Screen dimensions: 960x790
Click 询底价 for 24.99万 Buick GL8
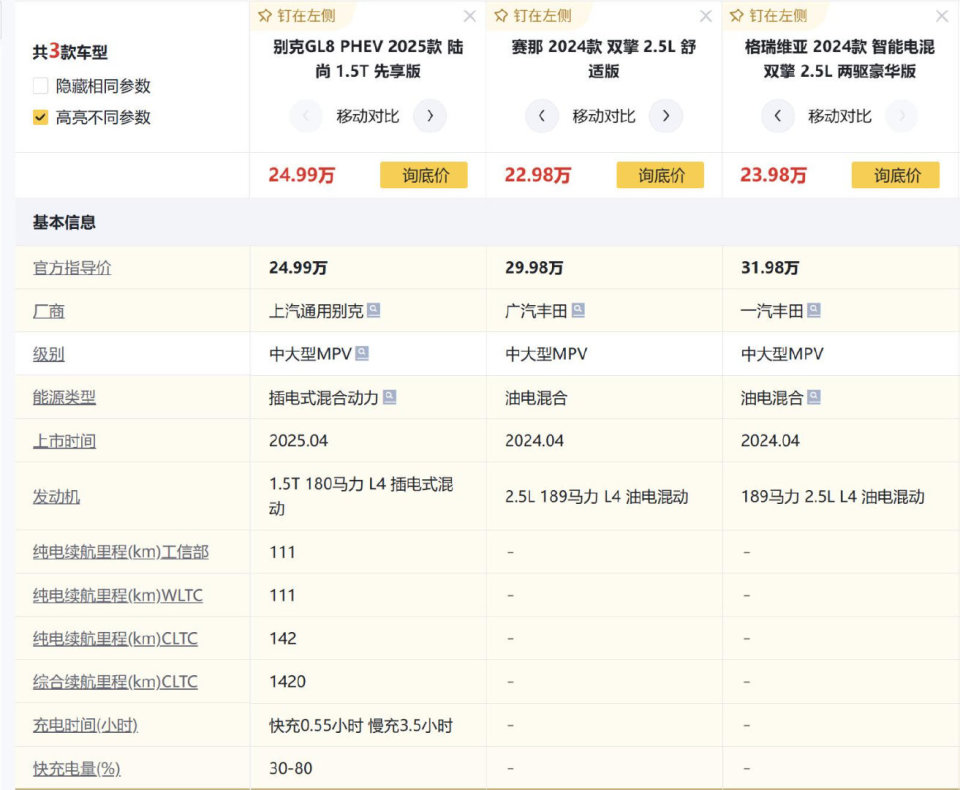(424, 175)
